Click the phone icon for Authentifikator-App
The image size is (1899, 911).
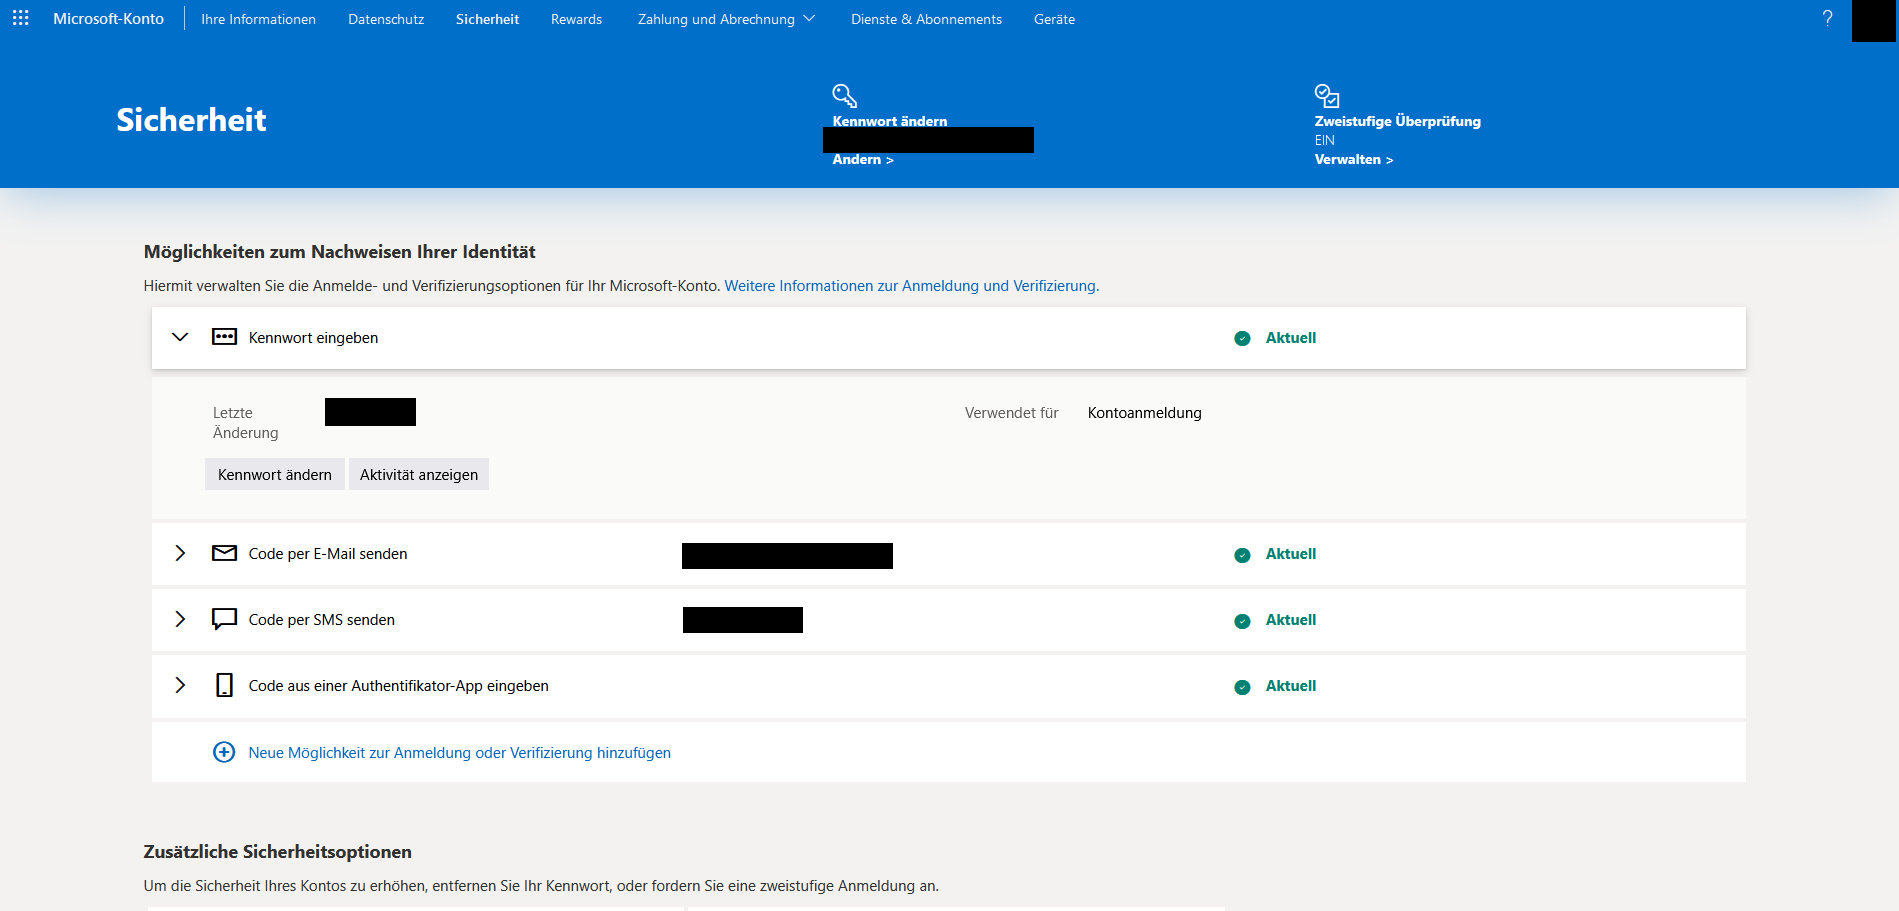click(x=224, y=685)
